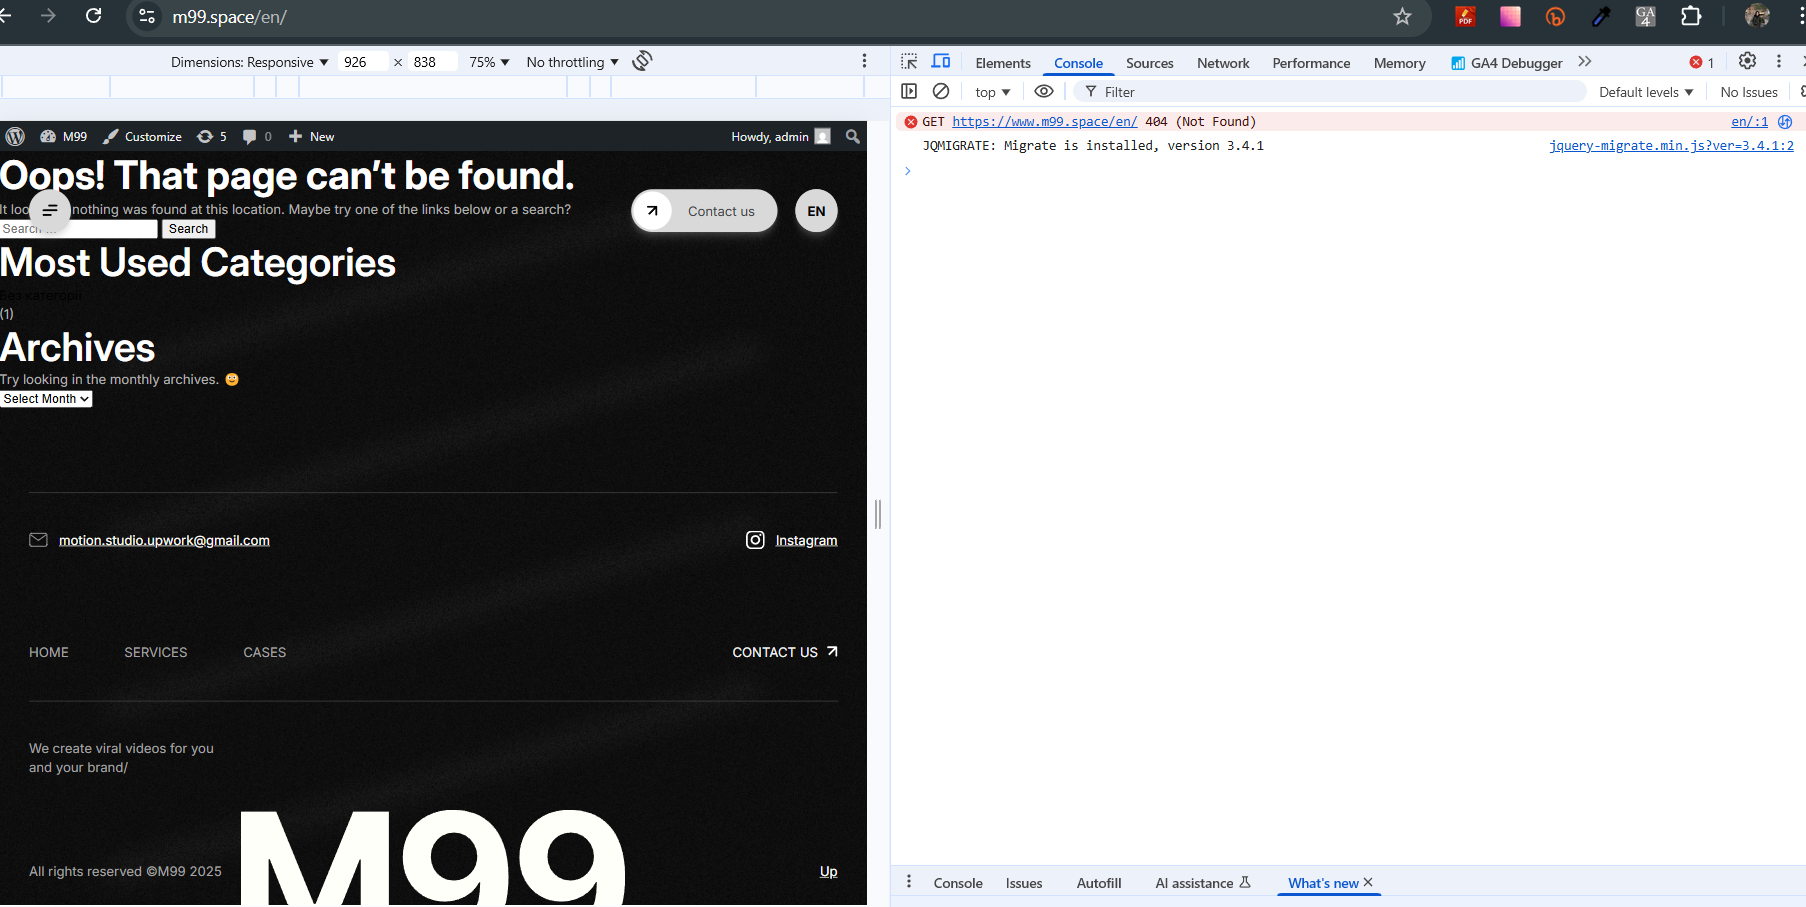Click the Contact us pill button
1806x907 pixels.
click(x=704, y=211)
